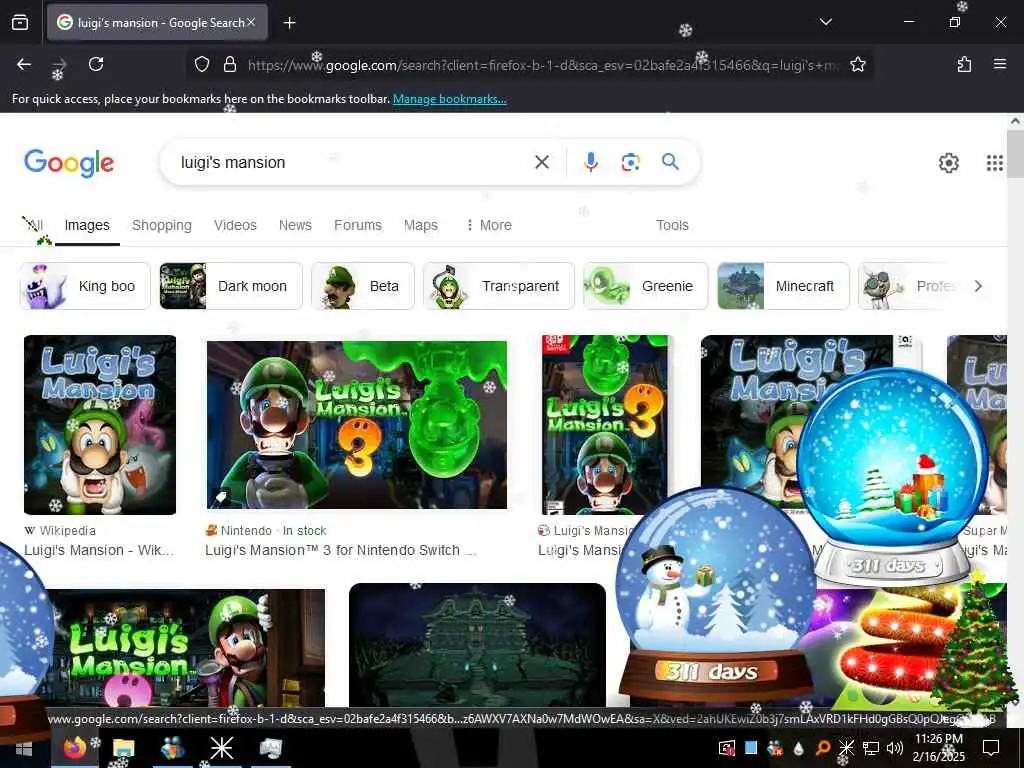1024x768 pixels.
Task: List all tabs dropdown arrow
Action: [x=825, y=22]
